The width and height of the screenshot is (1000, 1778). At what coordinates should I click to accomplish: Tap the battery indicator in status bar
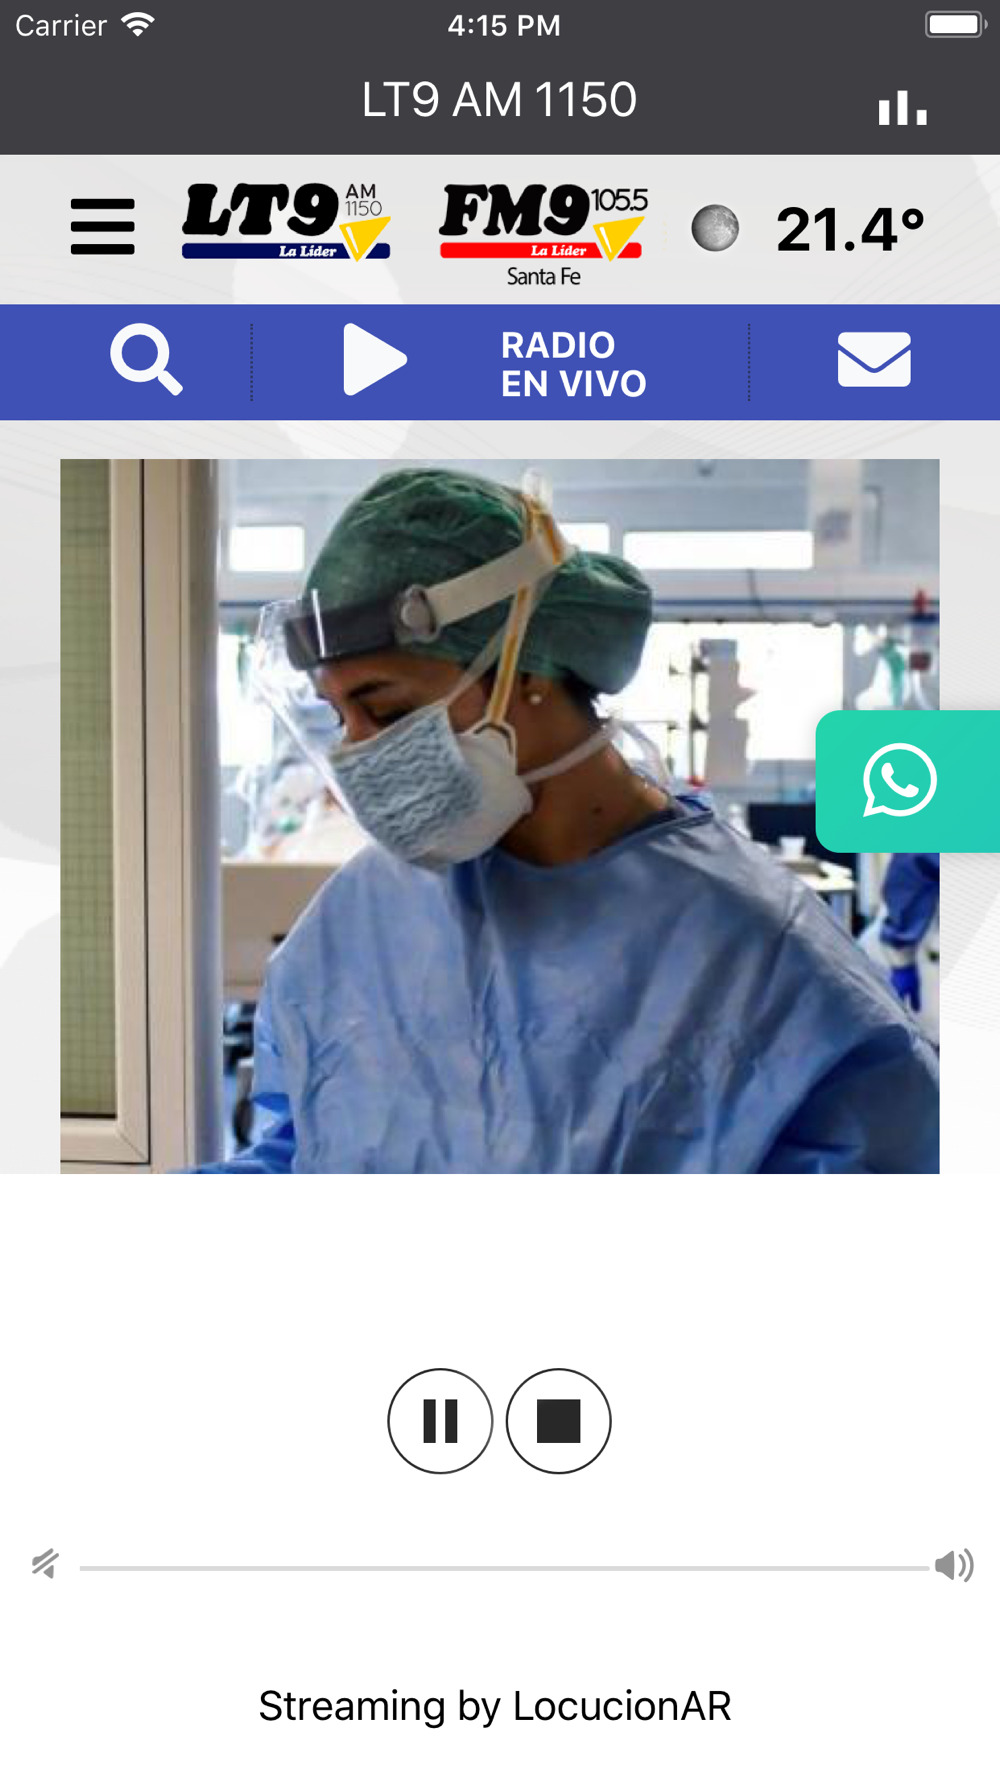tap(956, 24)
